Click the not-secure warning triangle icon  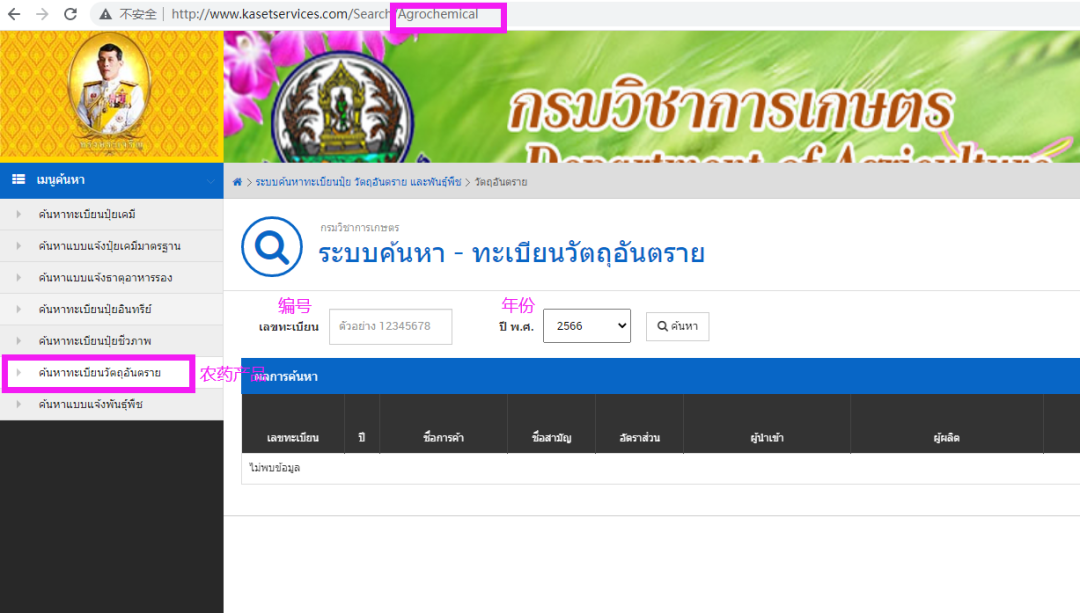pos(105,15)
